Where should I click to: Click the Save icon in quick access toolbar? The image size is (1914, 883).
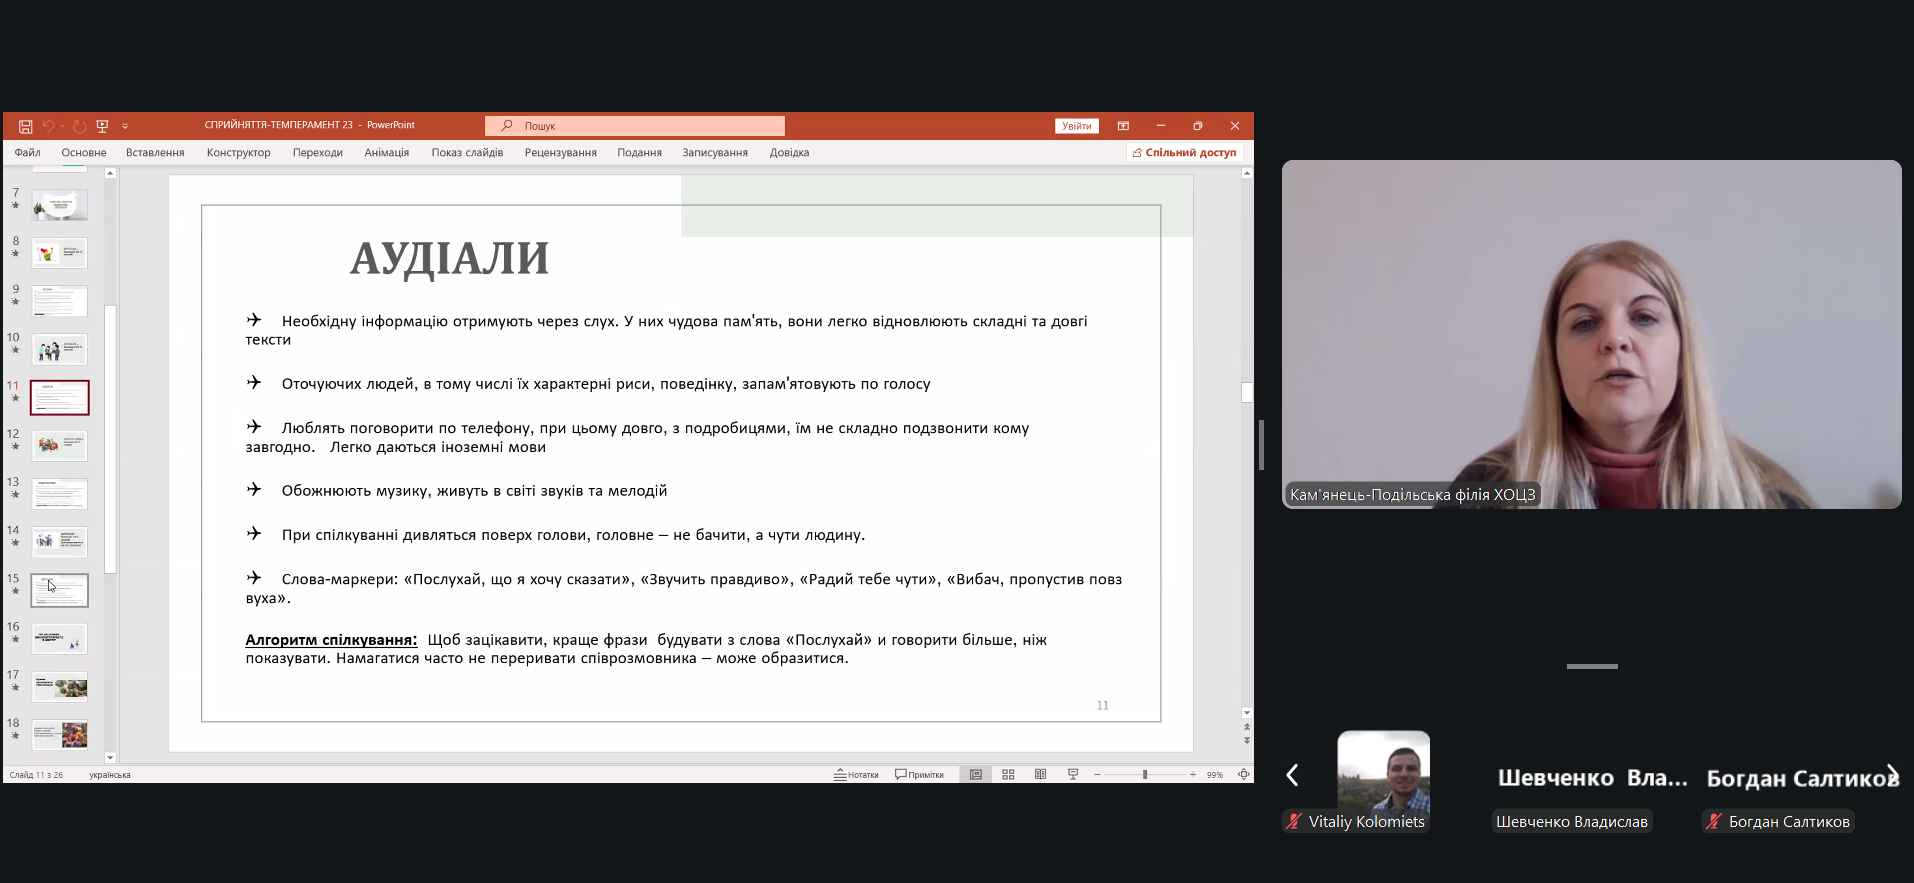(26, 126)
